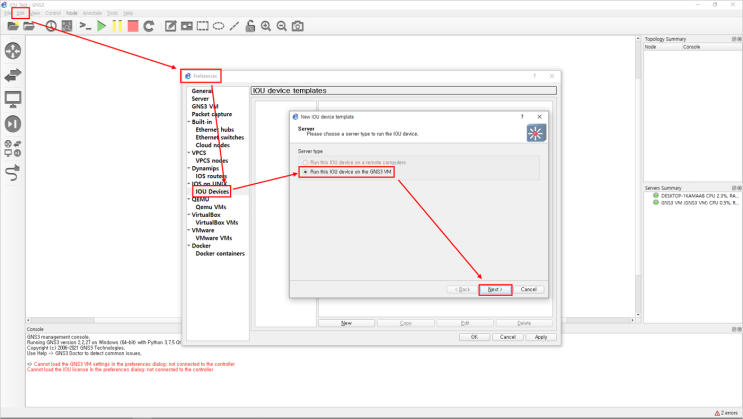Click Next in the IOU template wizard
This screenshot has width=743, height=419.
[x=495, y=289]
